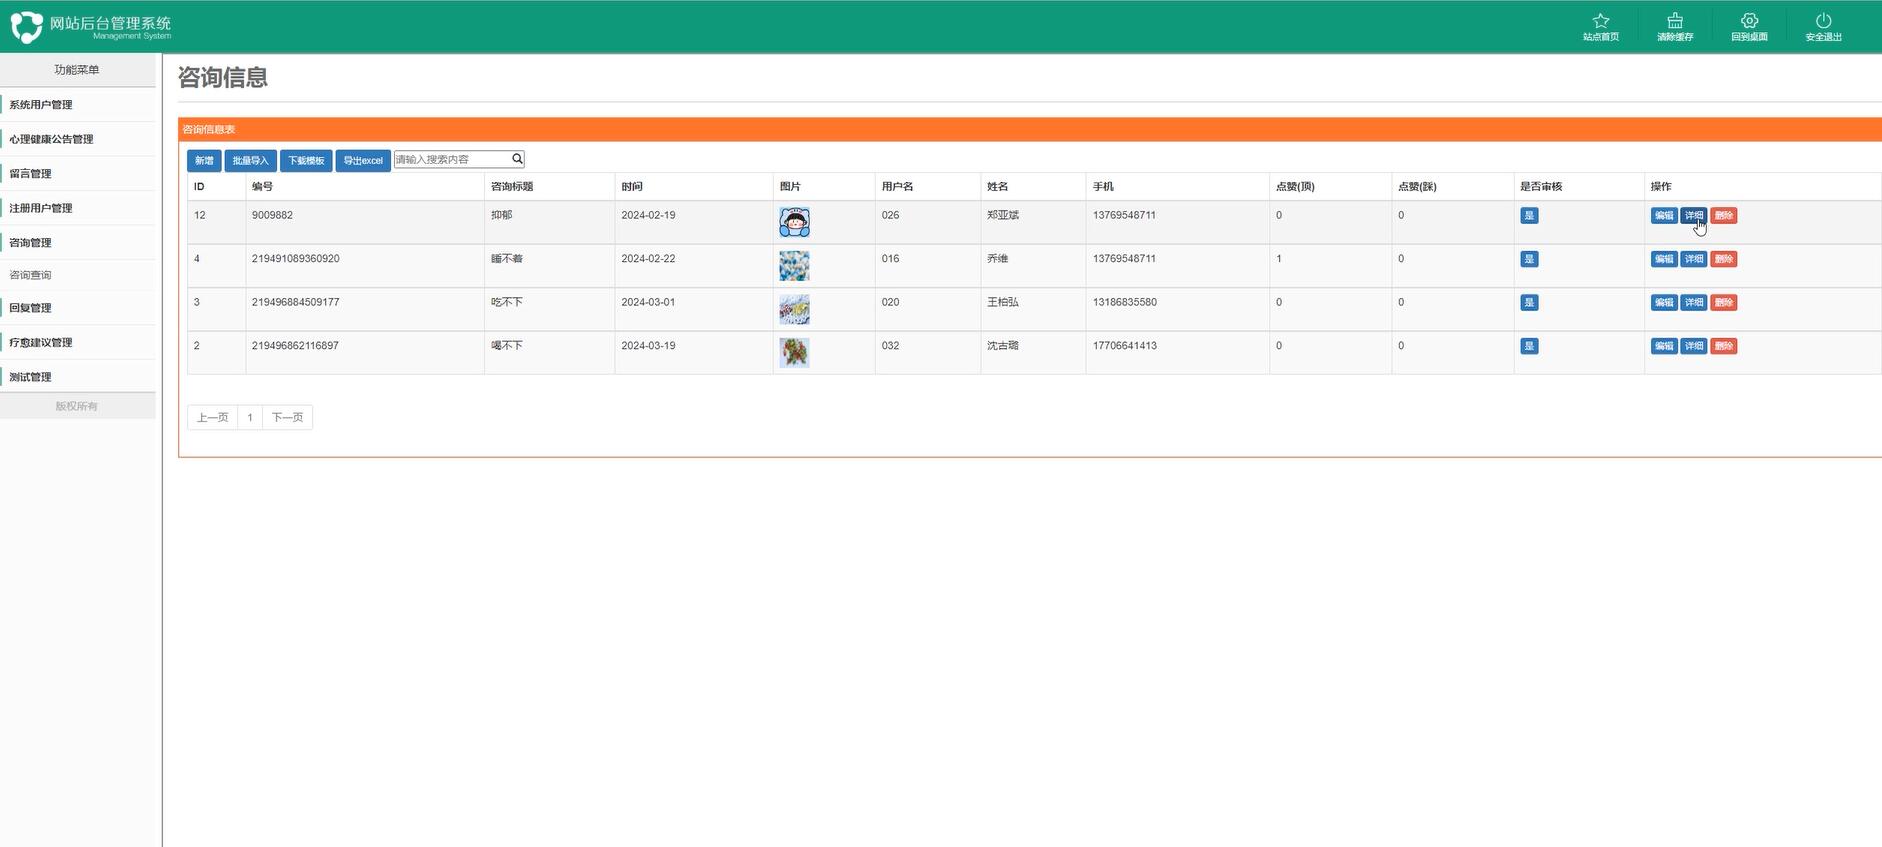Click 导出excel button
The width and height of the screenshot is (1882, 847).
click(362, 161)
